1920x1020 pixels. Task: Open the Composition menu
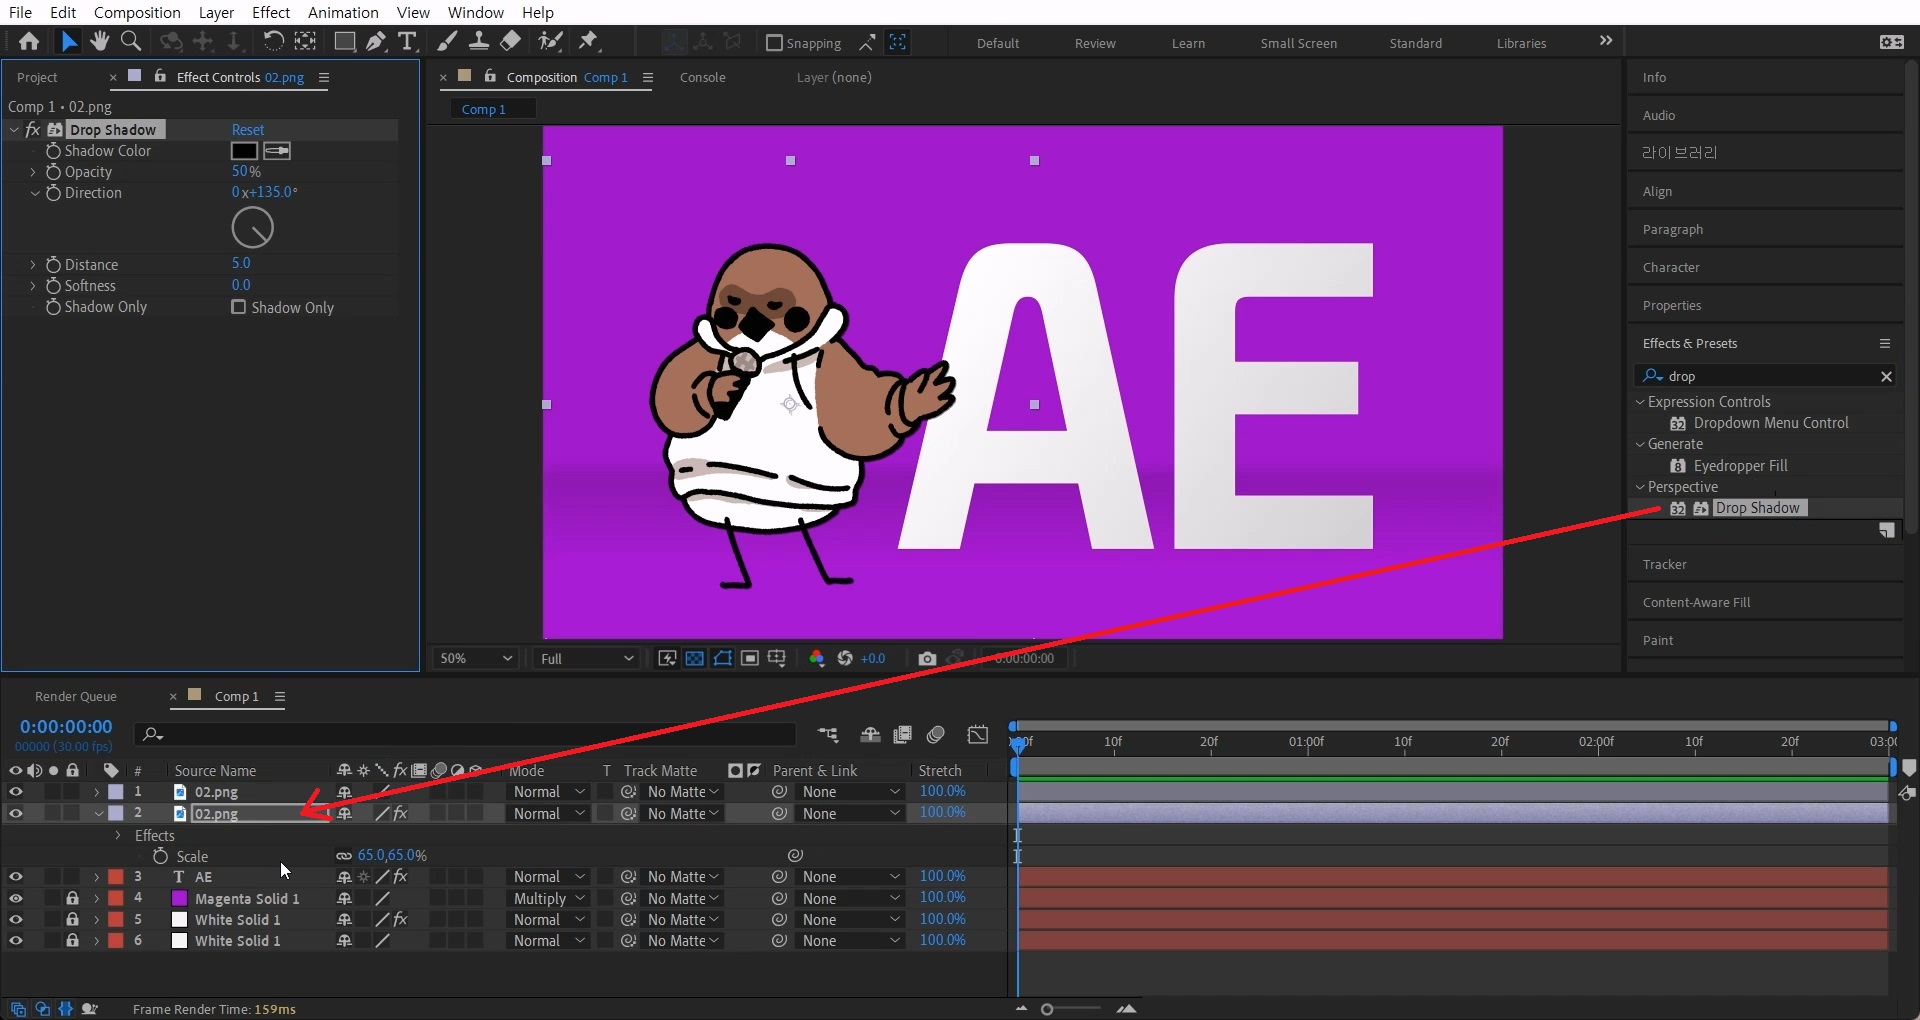click(x=137, y=12)
